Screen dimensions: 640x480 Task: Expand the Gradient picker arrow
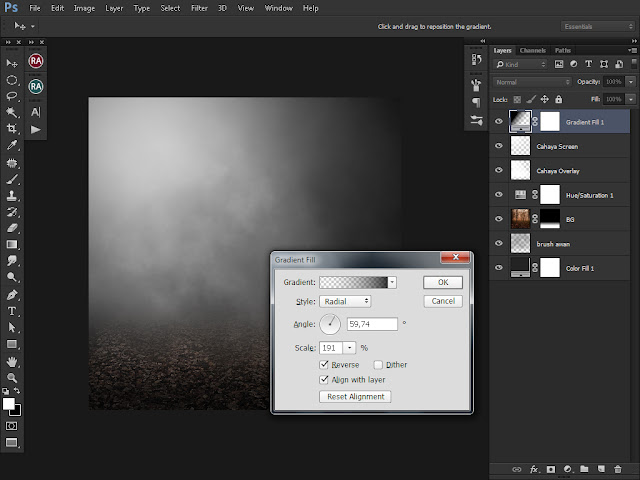click(392, 282)
